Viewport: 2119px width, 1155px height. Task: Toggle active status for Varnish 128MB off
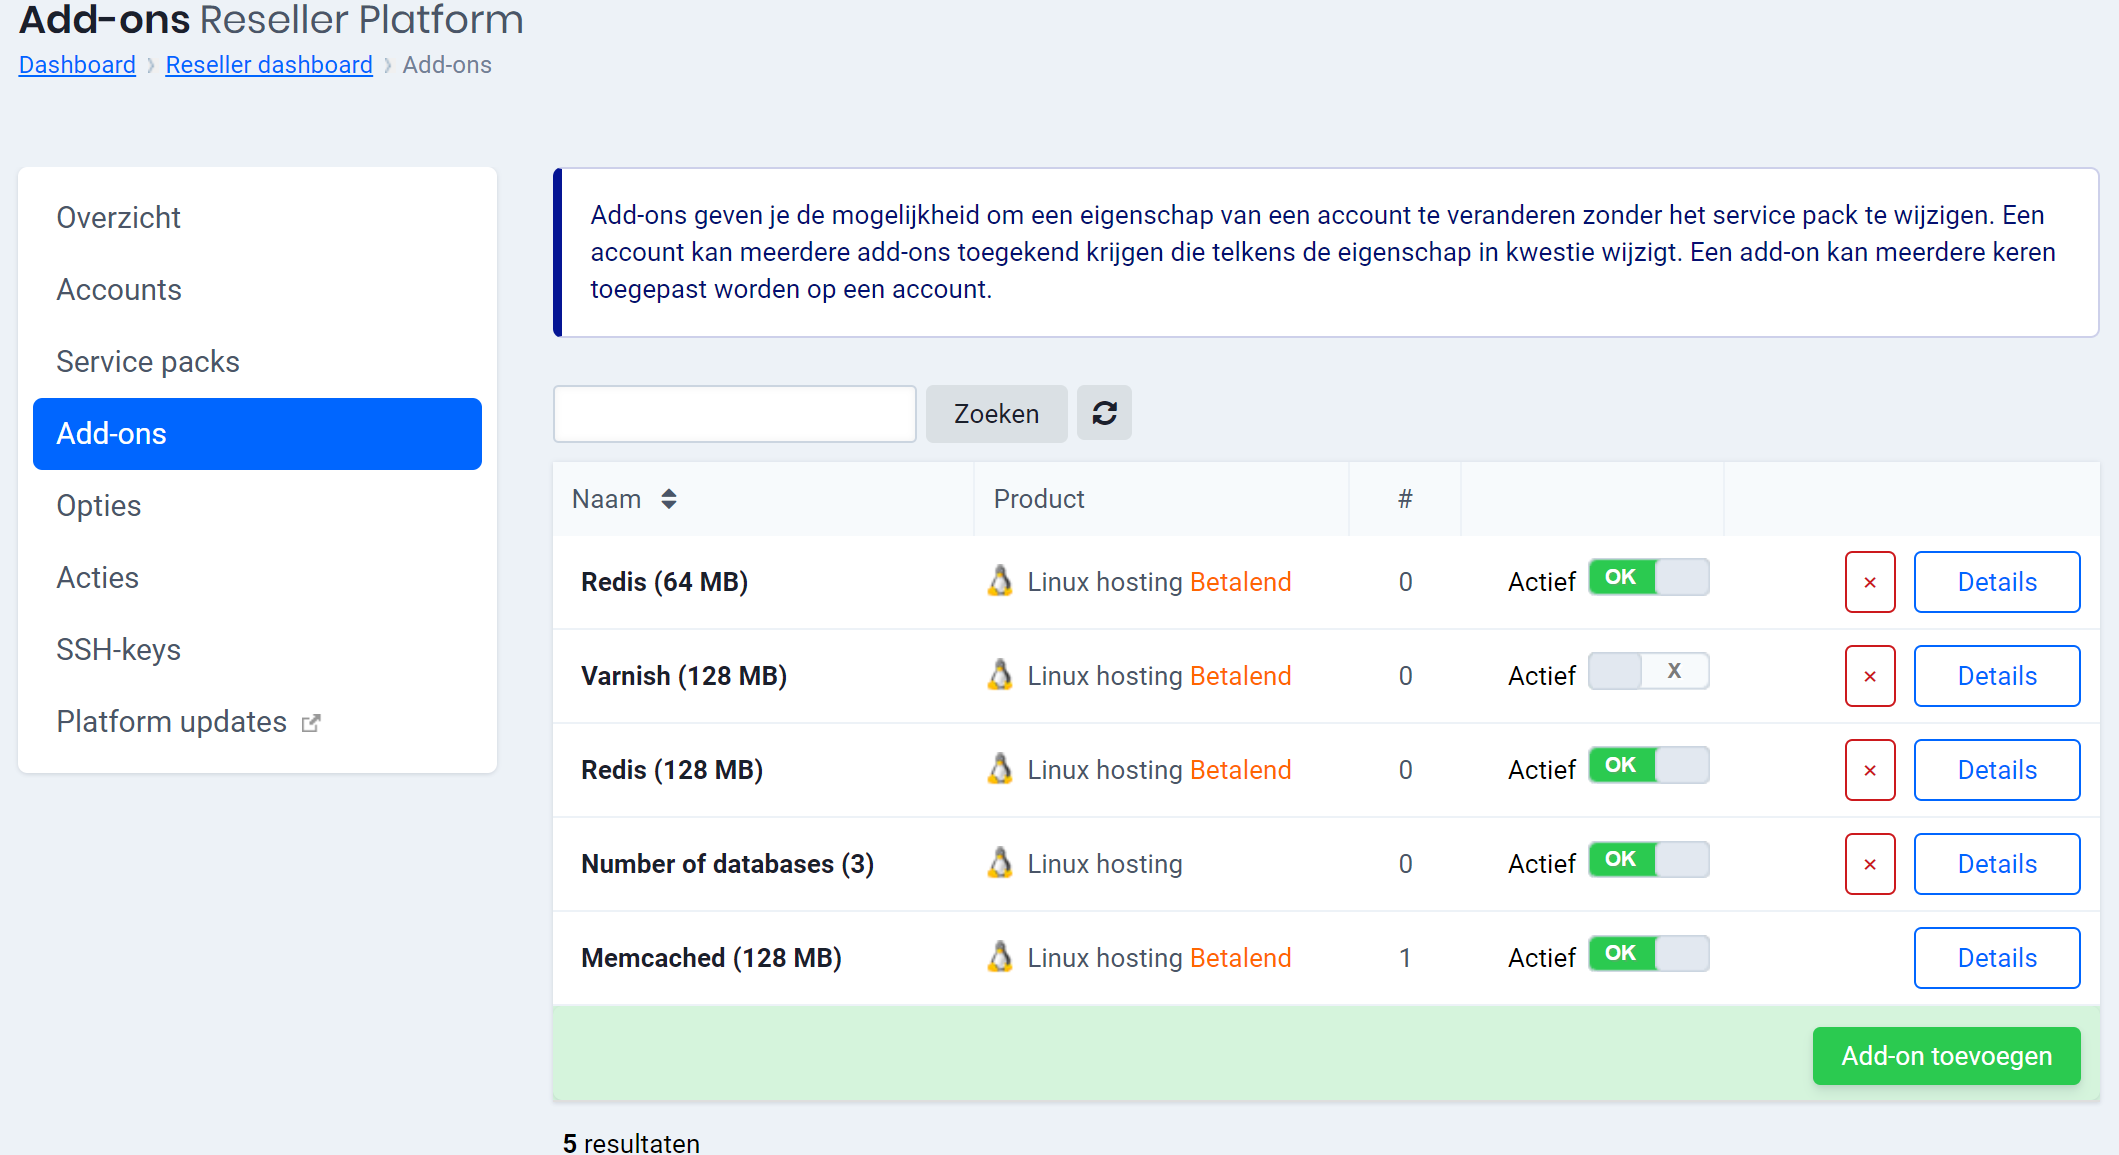click(1644, 674)
